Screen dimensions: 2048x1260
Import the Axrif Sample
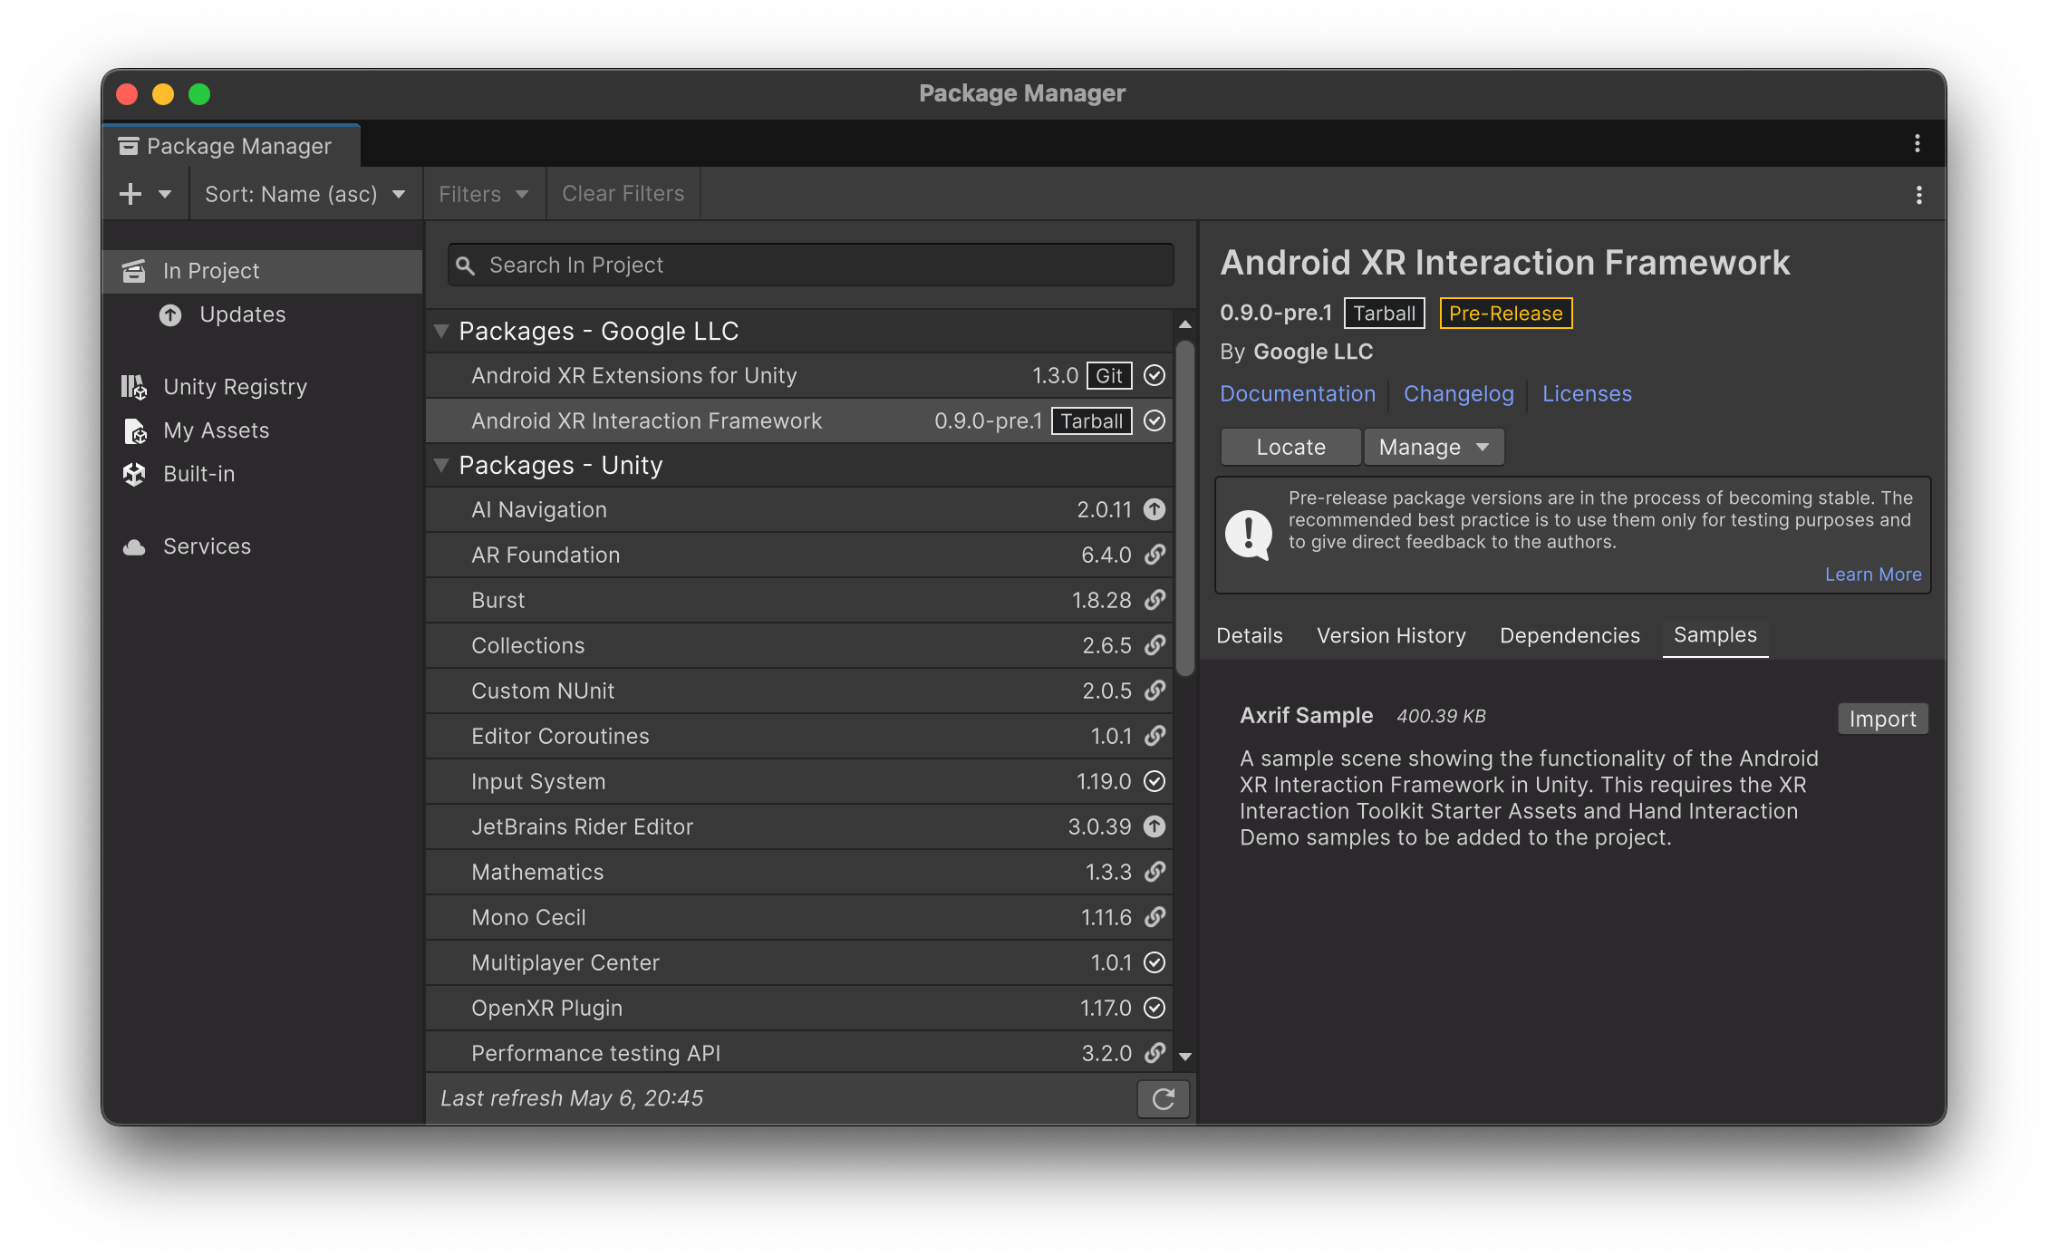tap(1882, 719)
